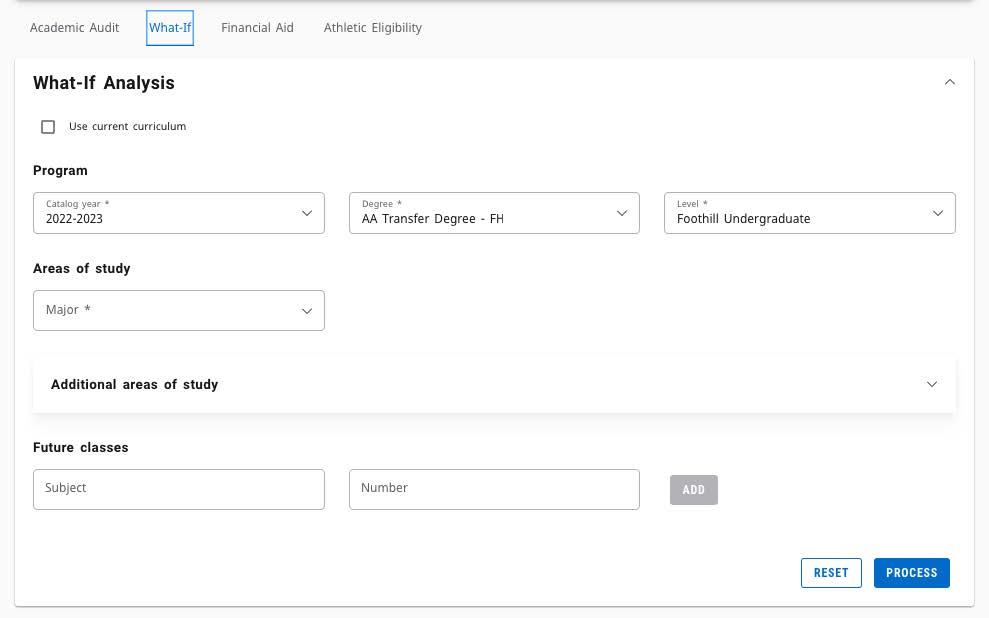The image size is (989, 618).
Task: Click the "Use current curriculum" label text
Action: [127, 127]
